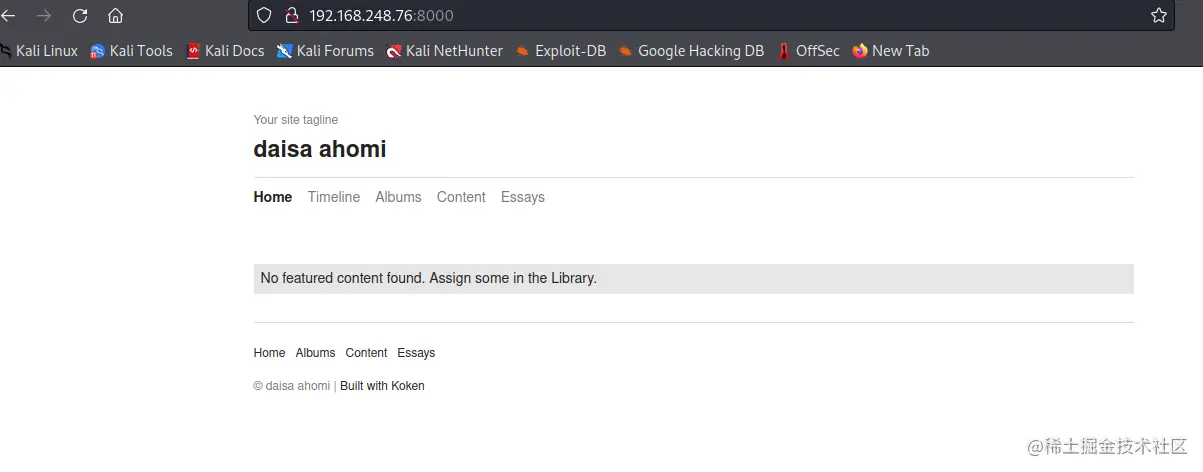1203x472 pixels.
Task: Open the Kali NetHunter bookmark
Action: coord(445,50)
